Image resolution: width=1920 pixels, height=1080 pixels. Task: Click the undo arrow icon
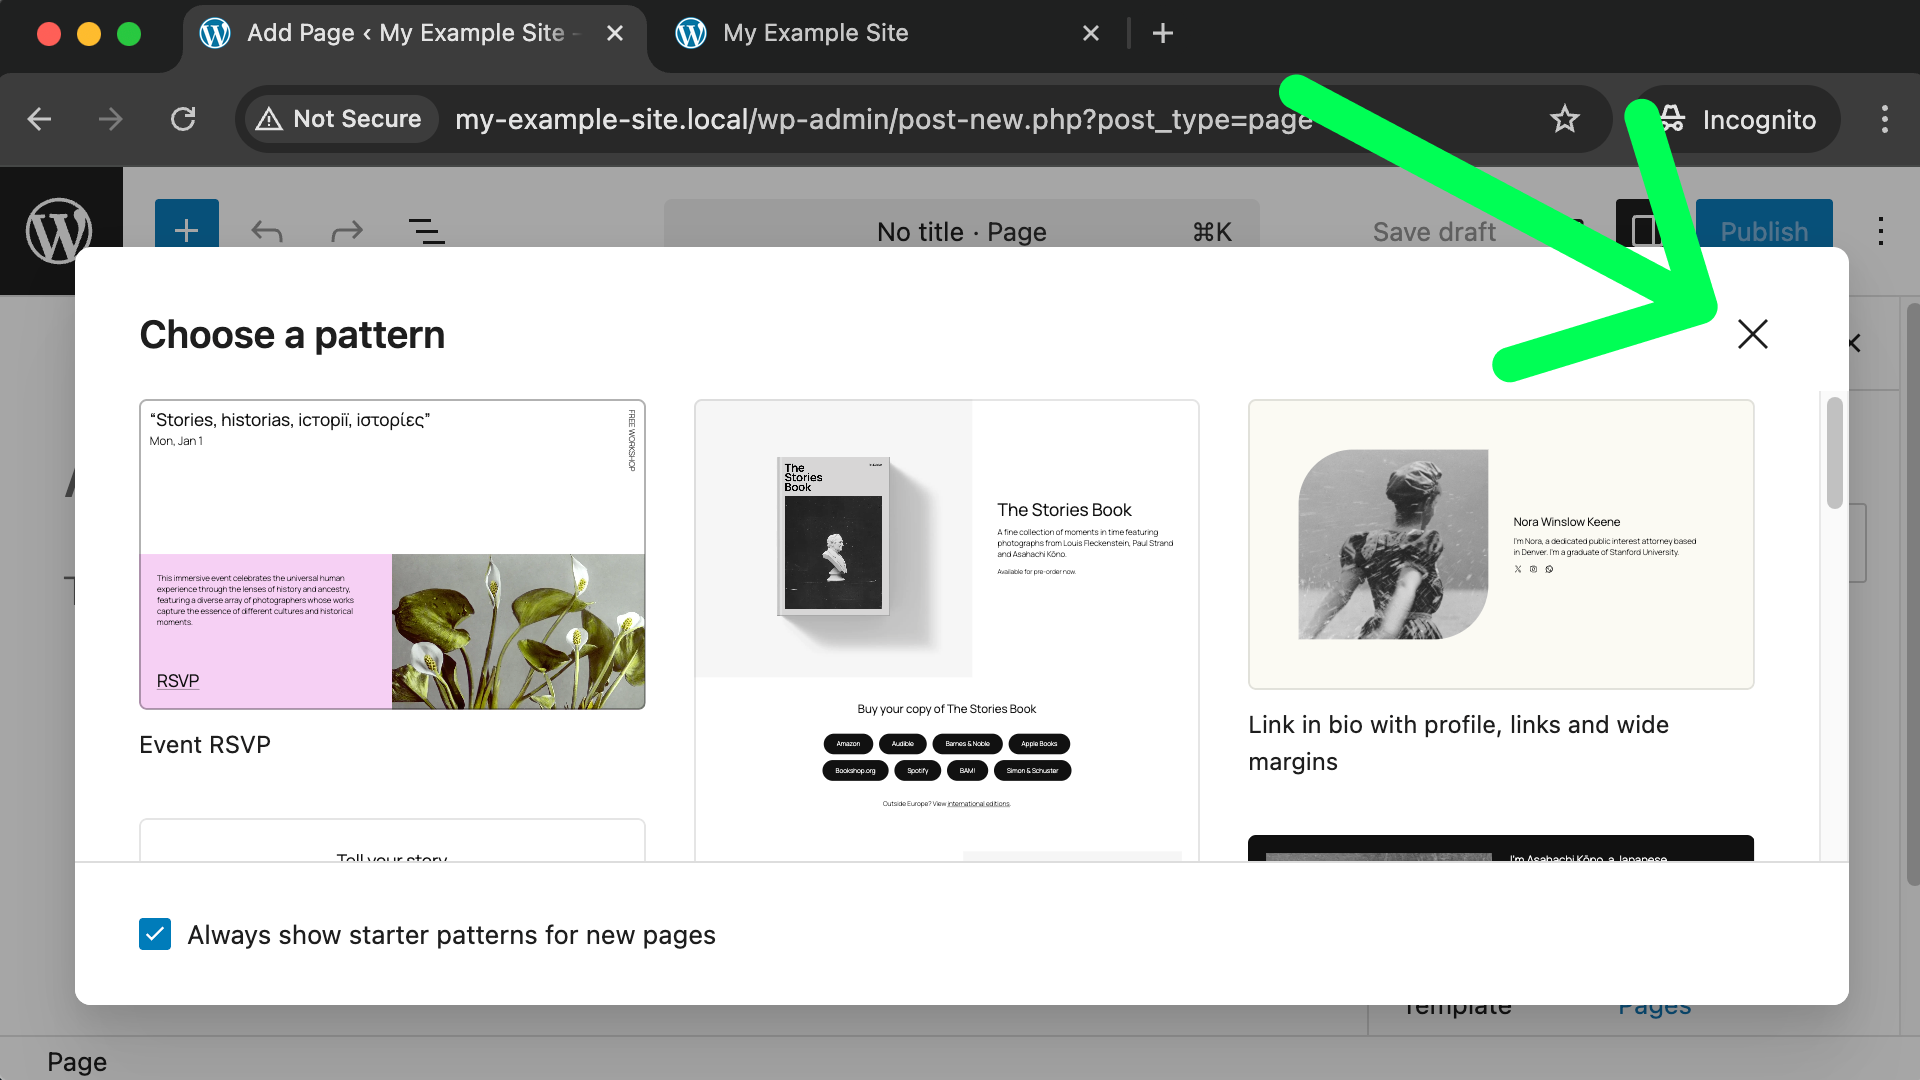[267, 232]
